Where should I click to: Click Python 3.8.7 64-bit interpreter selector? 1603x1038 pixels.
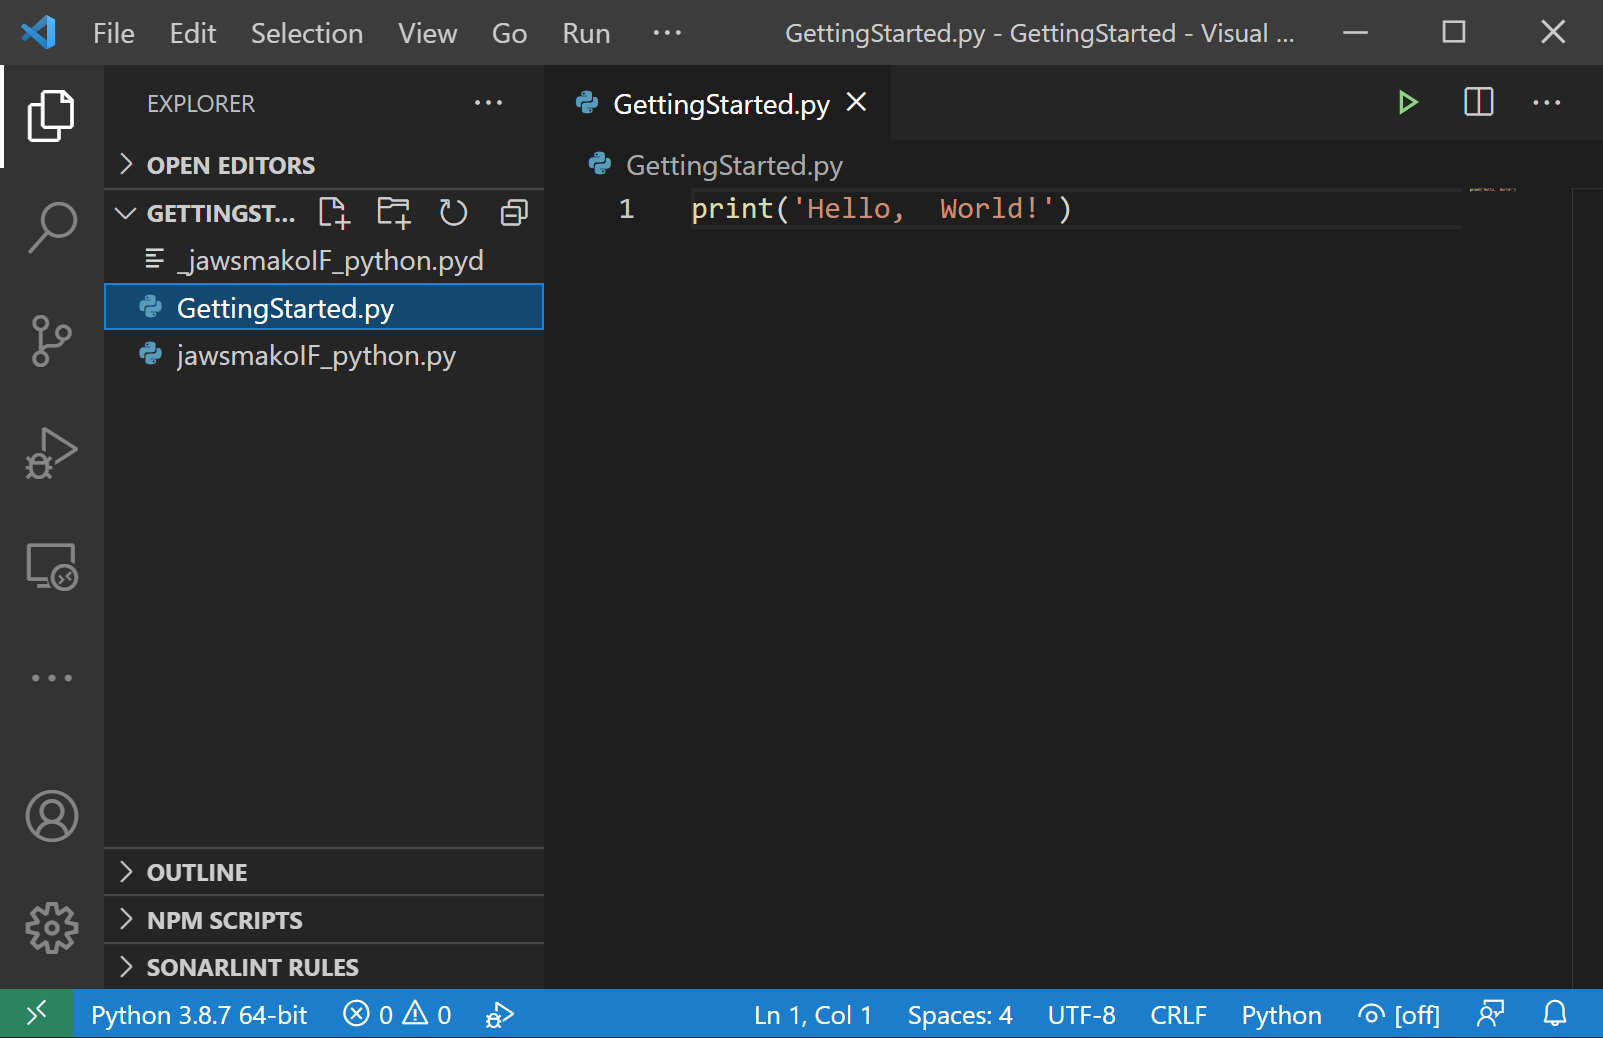click(199, 1015)
